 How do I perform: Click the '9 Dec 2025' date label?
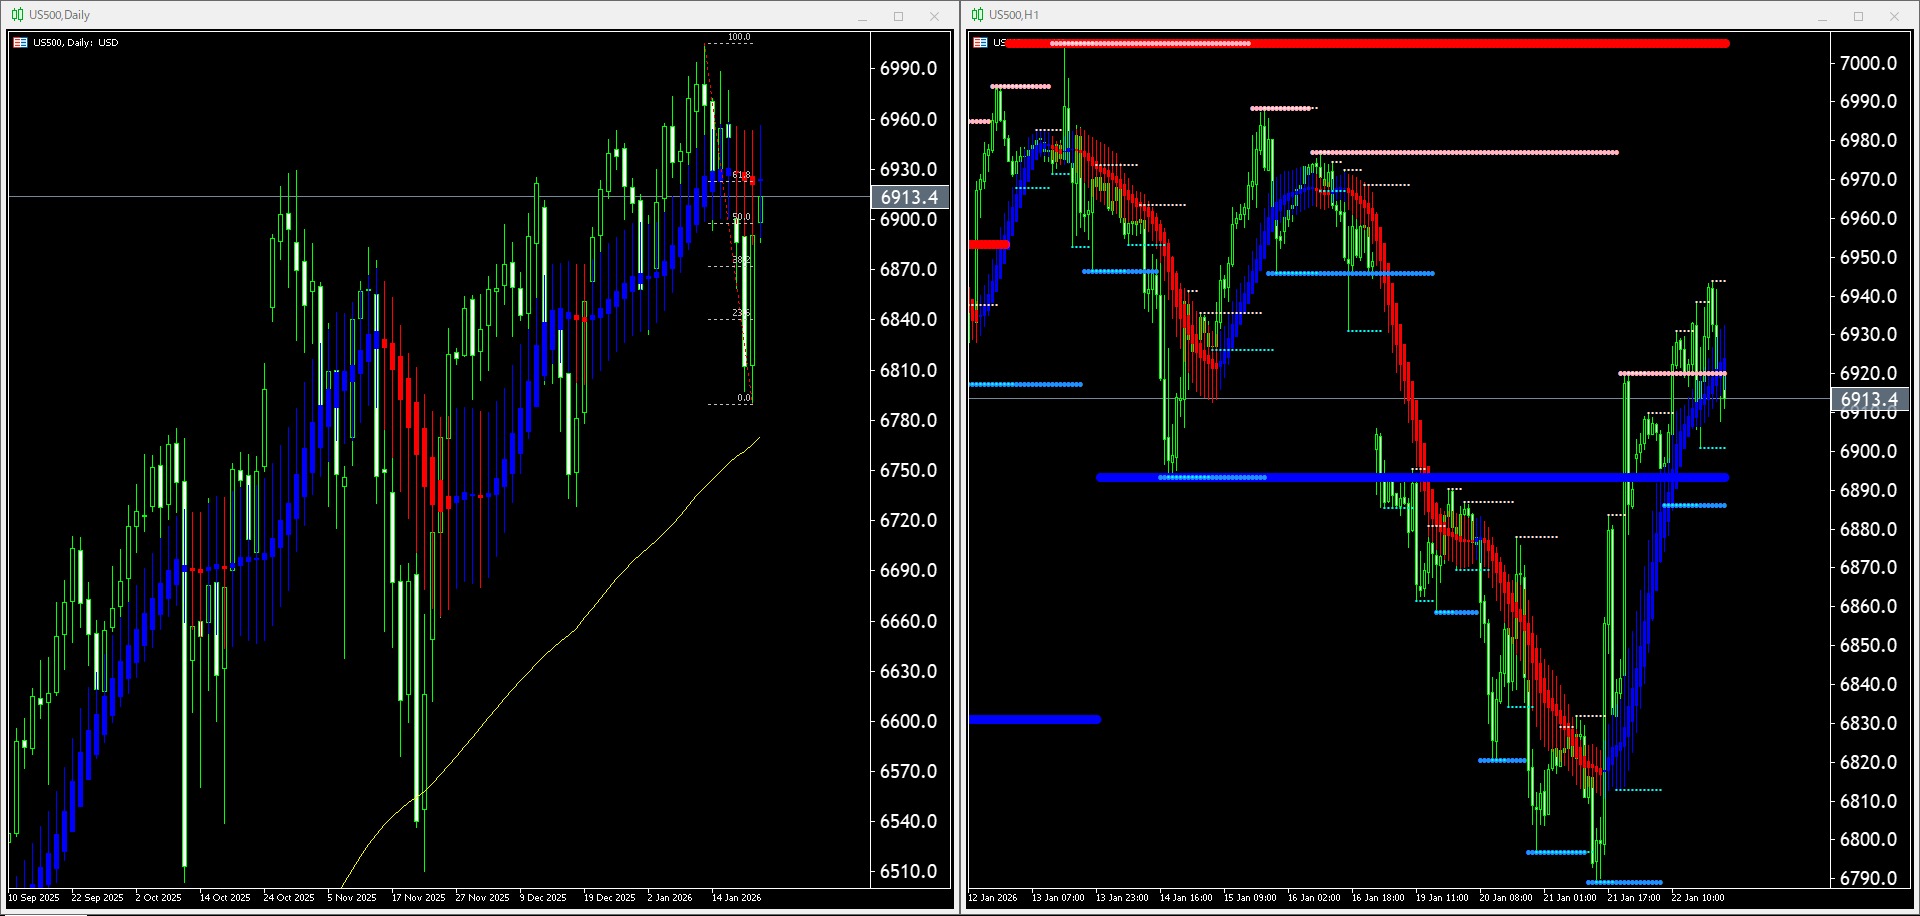[x=543, y=898]
